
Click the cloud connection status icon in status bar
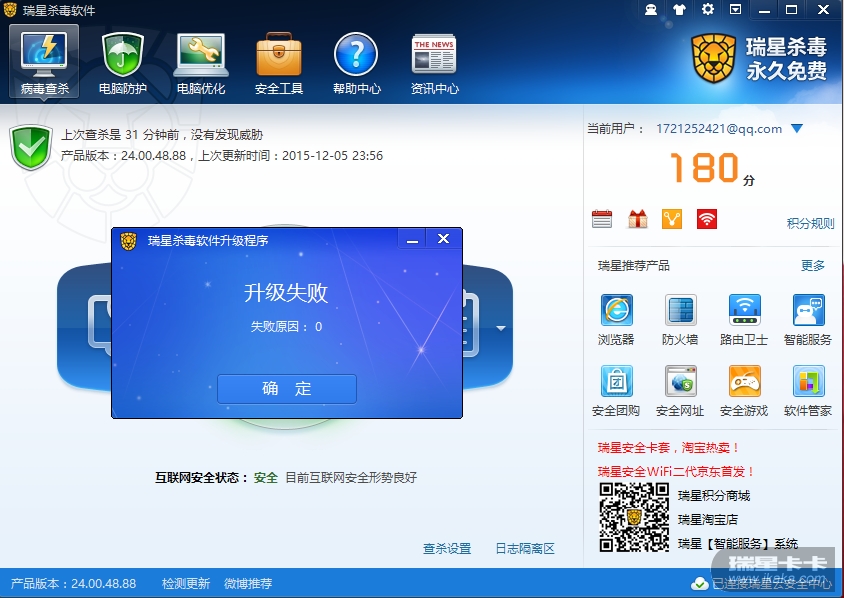tap(699, 583)
